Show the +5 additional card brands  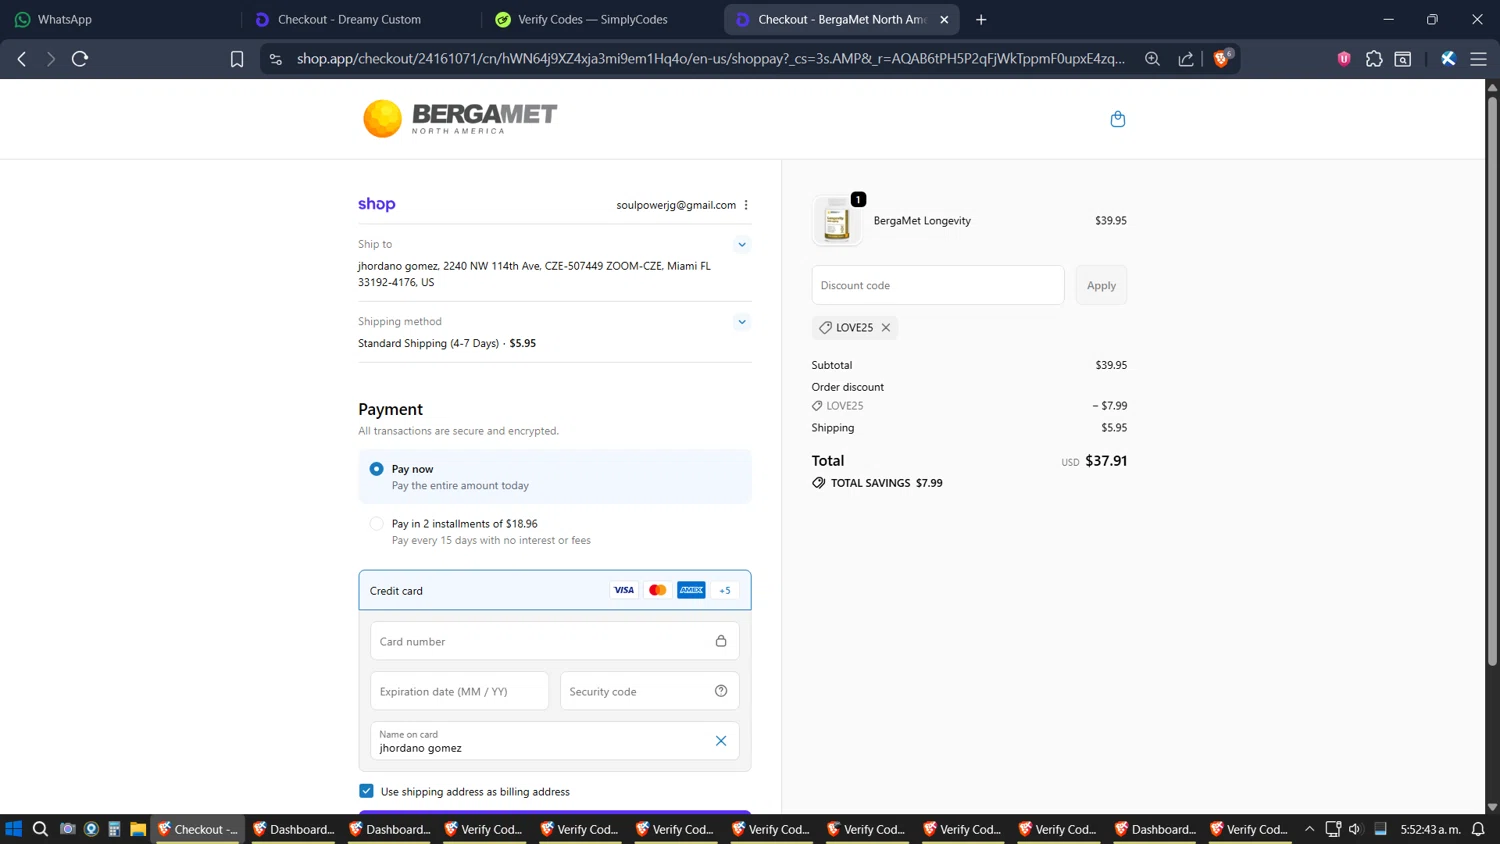click(725, 590)
